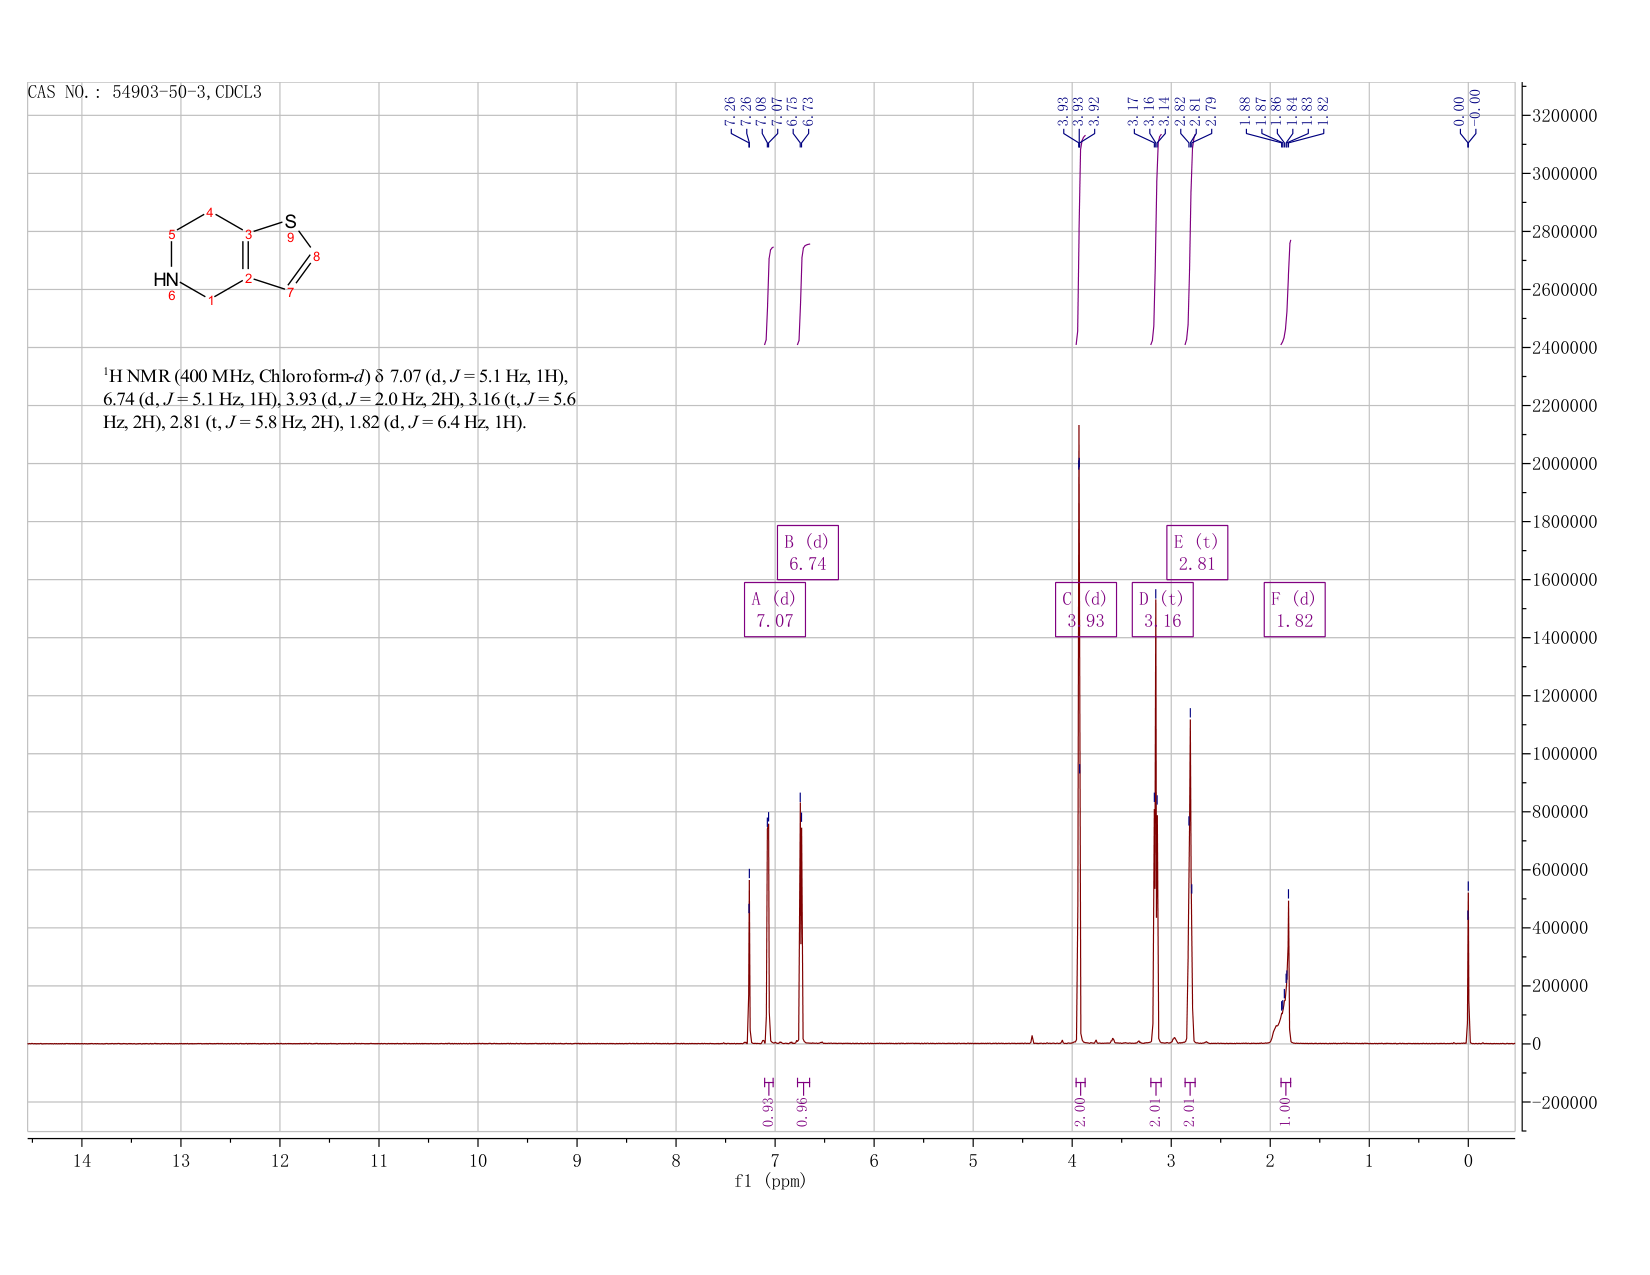Click the red atom label 1 in the structure
Screen dimensions: 1650x1275
(x=211, y=301)
